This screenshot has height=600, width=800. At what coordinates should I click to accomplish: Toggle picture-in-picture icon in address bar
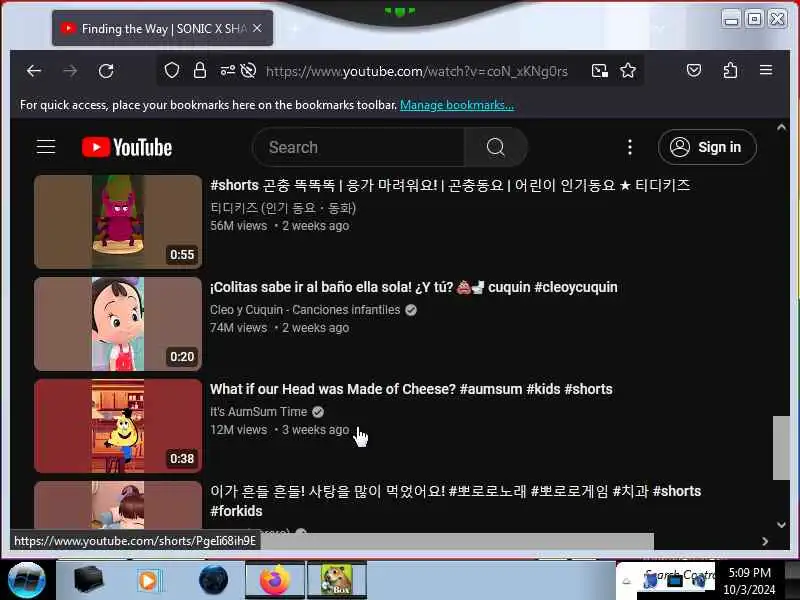pos(599,70)
